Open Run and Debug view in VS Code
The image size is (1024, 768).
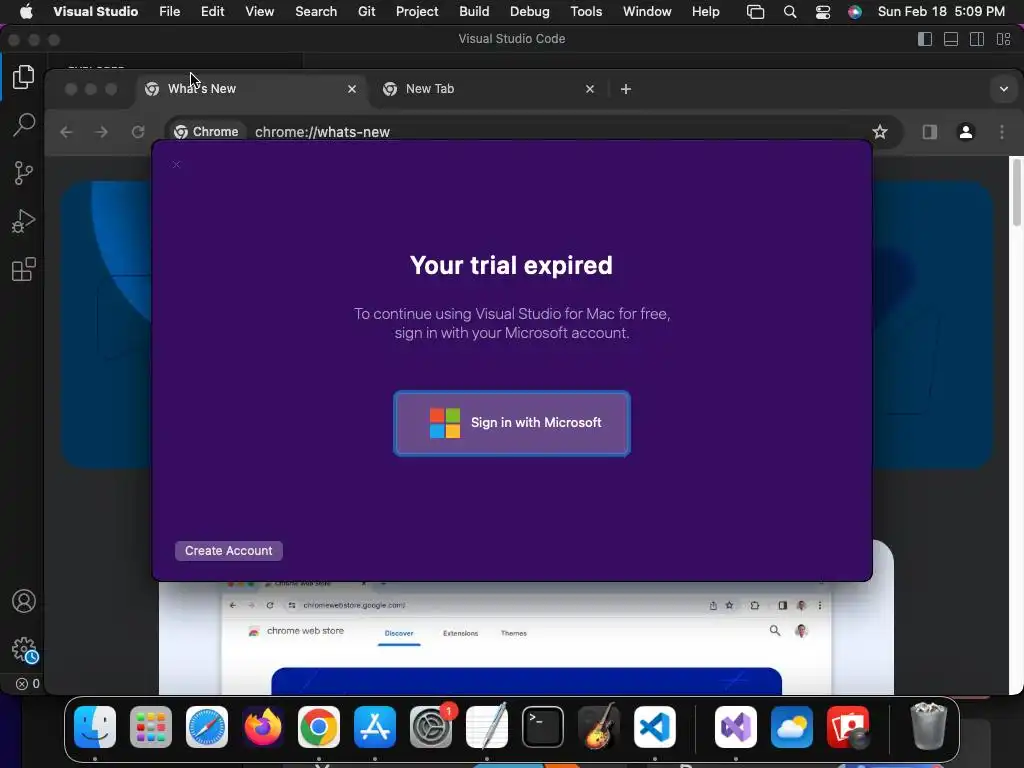click(x=24, y=221)
